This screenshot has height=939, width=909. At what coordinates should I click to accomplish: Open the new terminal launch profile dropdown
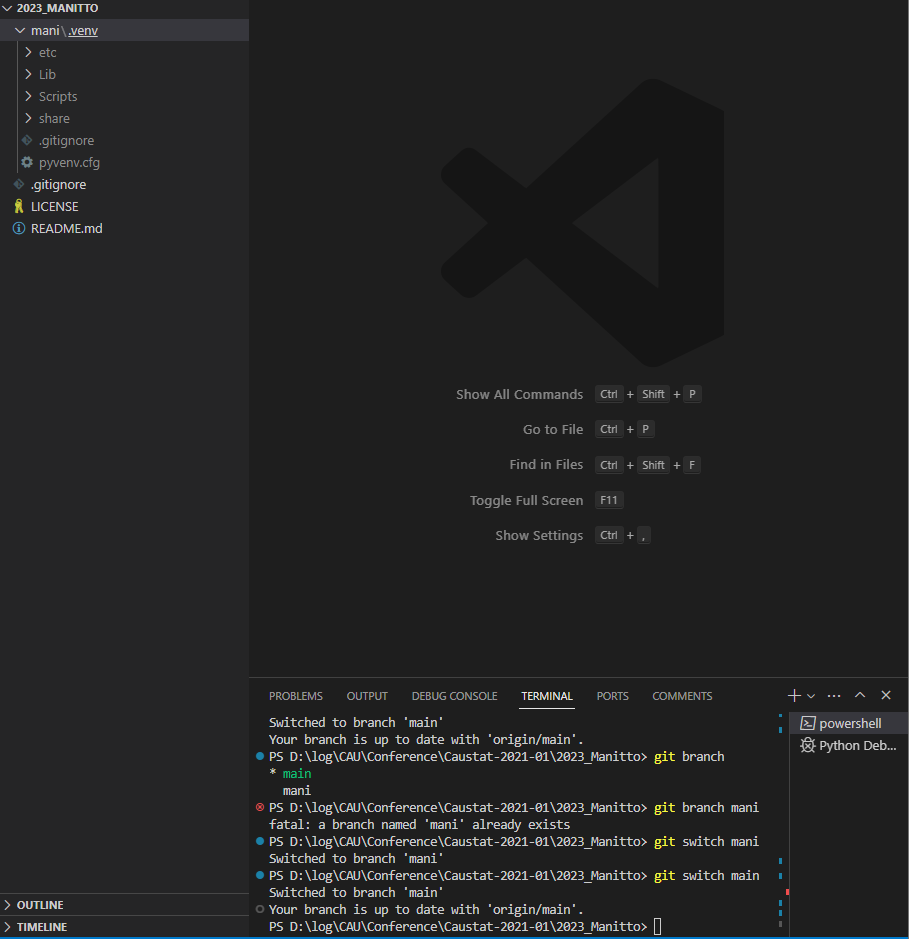click(811, 696)
